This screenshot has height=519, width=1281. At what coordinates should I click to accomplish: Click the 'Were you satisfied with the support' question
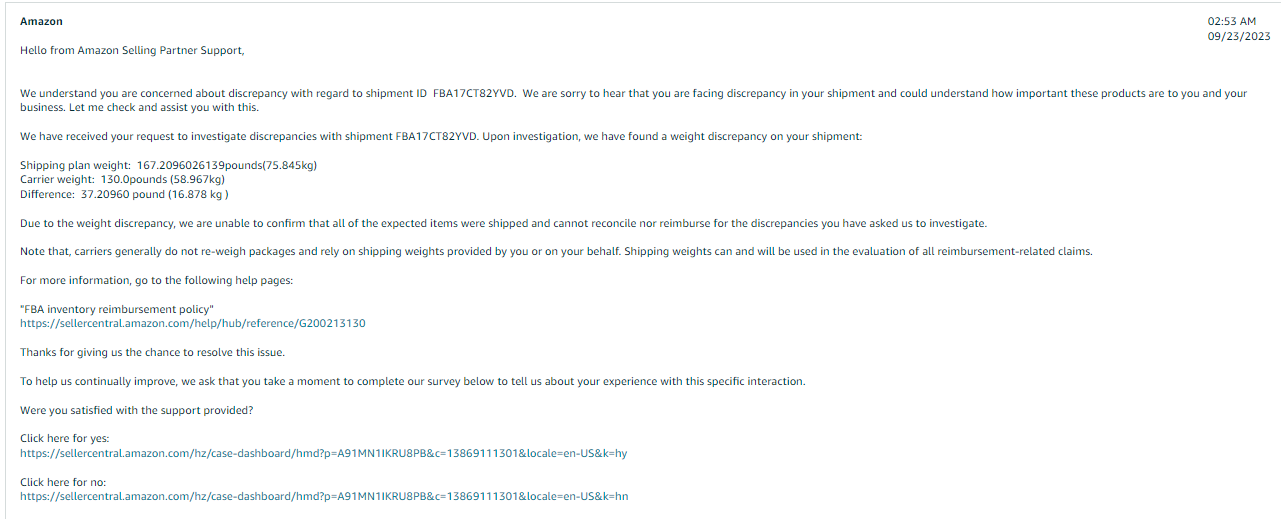click(137, 410)
